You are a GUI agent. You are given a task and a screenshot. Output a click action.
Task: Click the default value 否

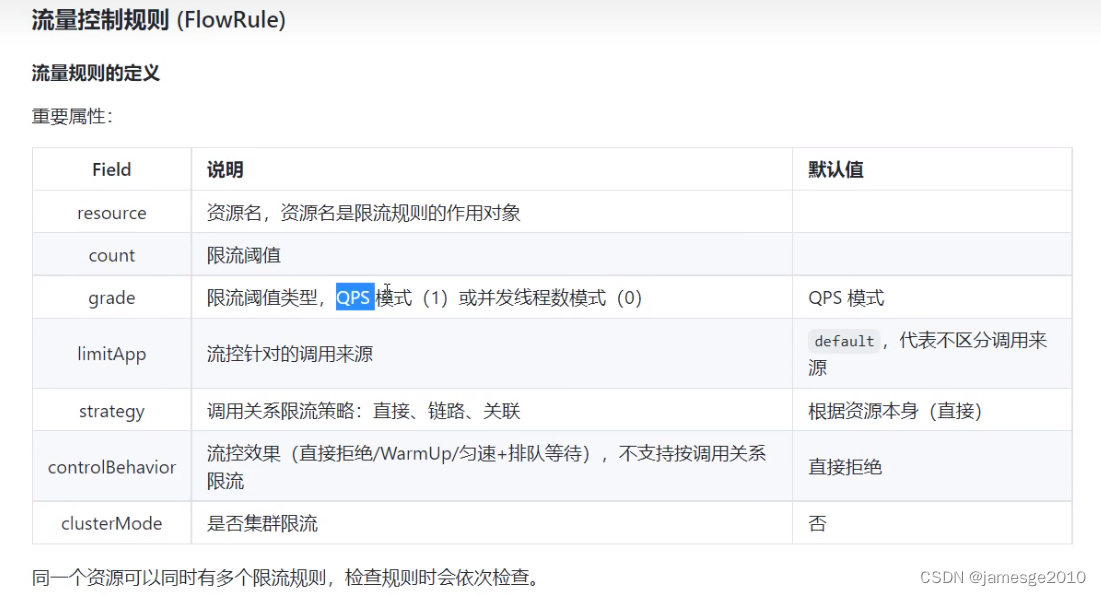point(817,523)
